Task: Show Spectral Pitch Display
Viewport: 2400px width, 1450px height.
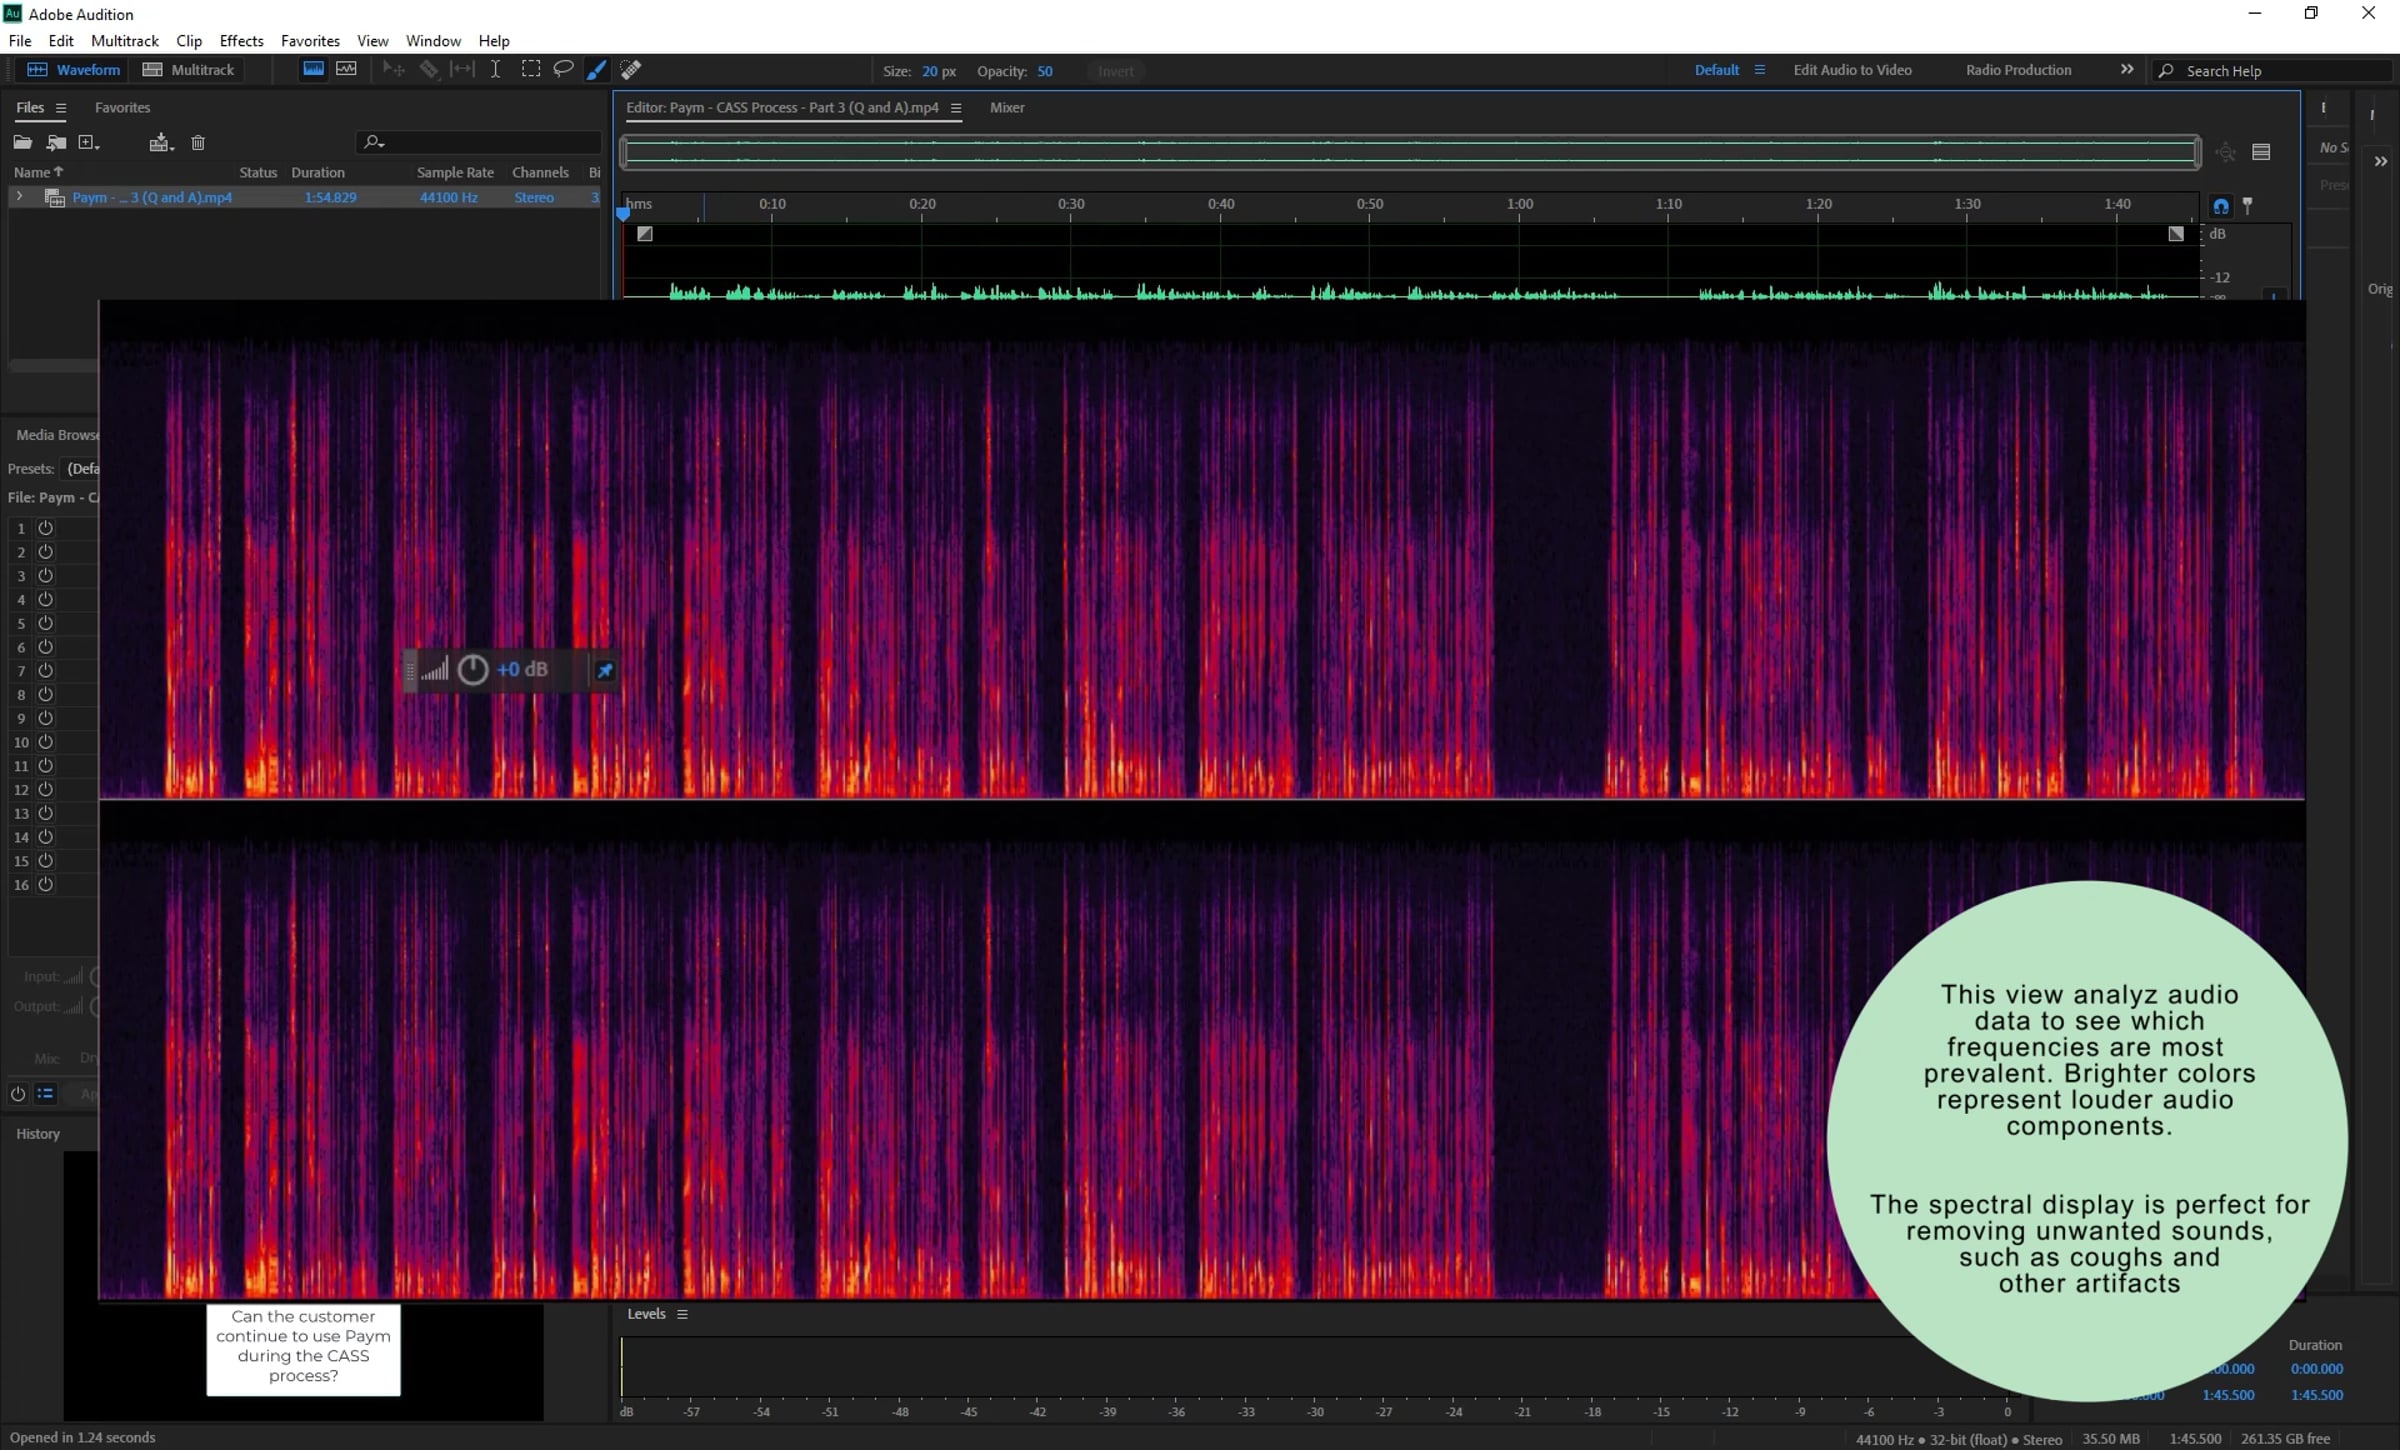Action: pyautogui.click(x=346, y=69)
